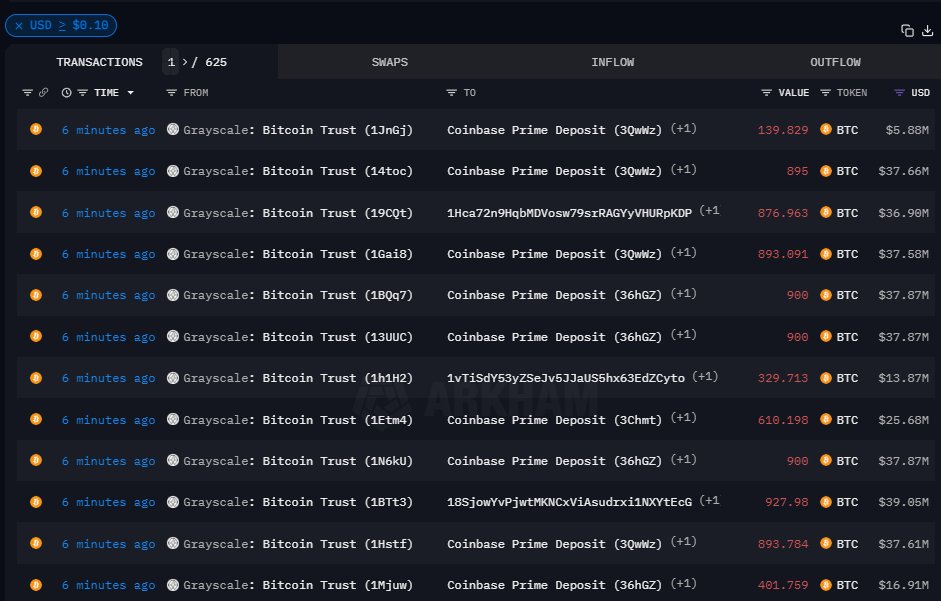
Task: Expand +1 recipients in 876.963 BTC row
Action: coord(709,211)
